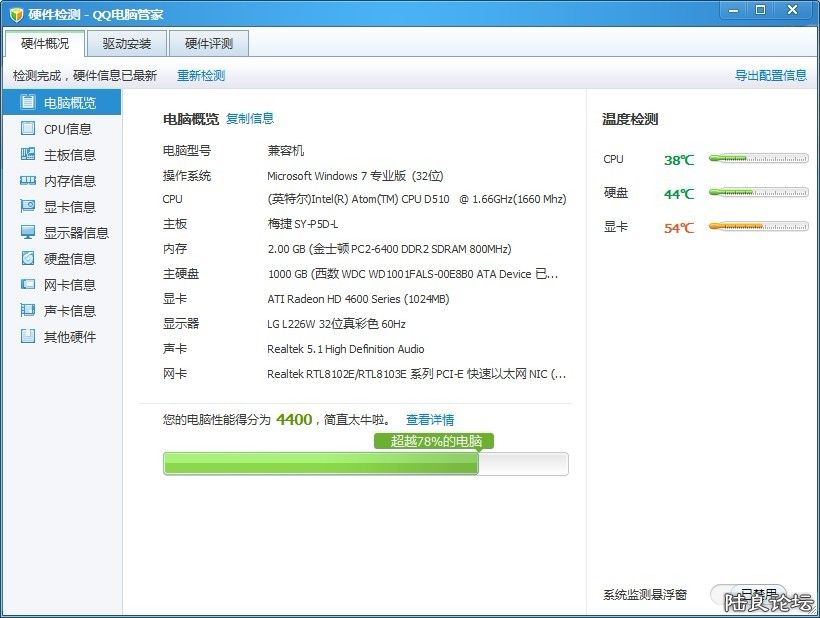Click the 导出配置信息 link

[x=770, y=76]
